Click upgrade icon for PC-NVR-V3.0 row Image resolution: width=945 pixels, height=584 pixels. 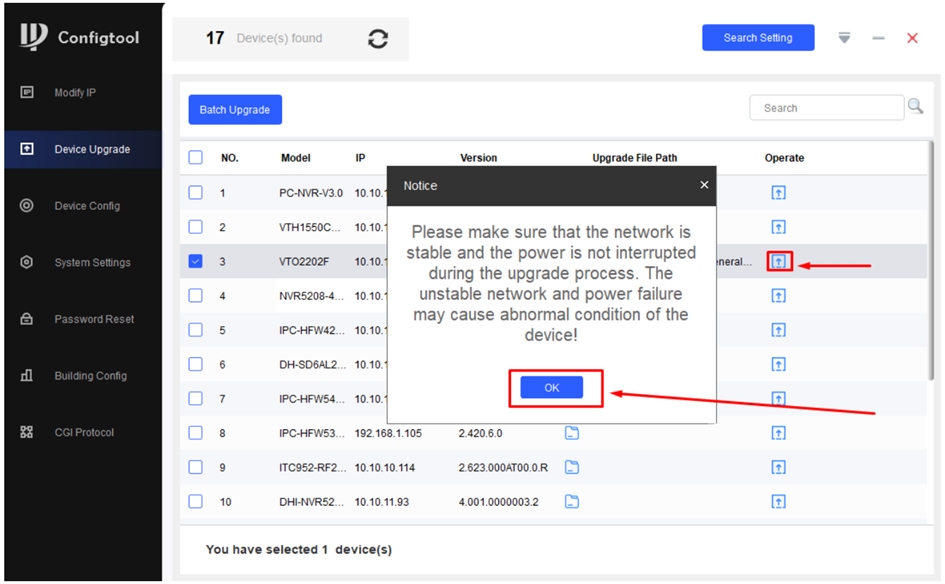coord(779,193)
